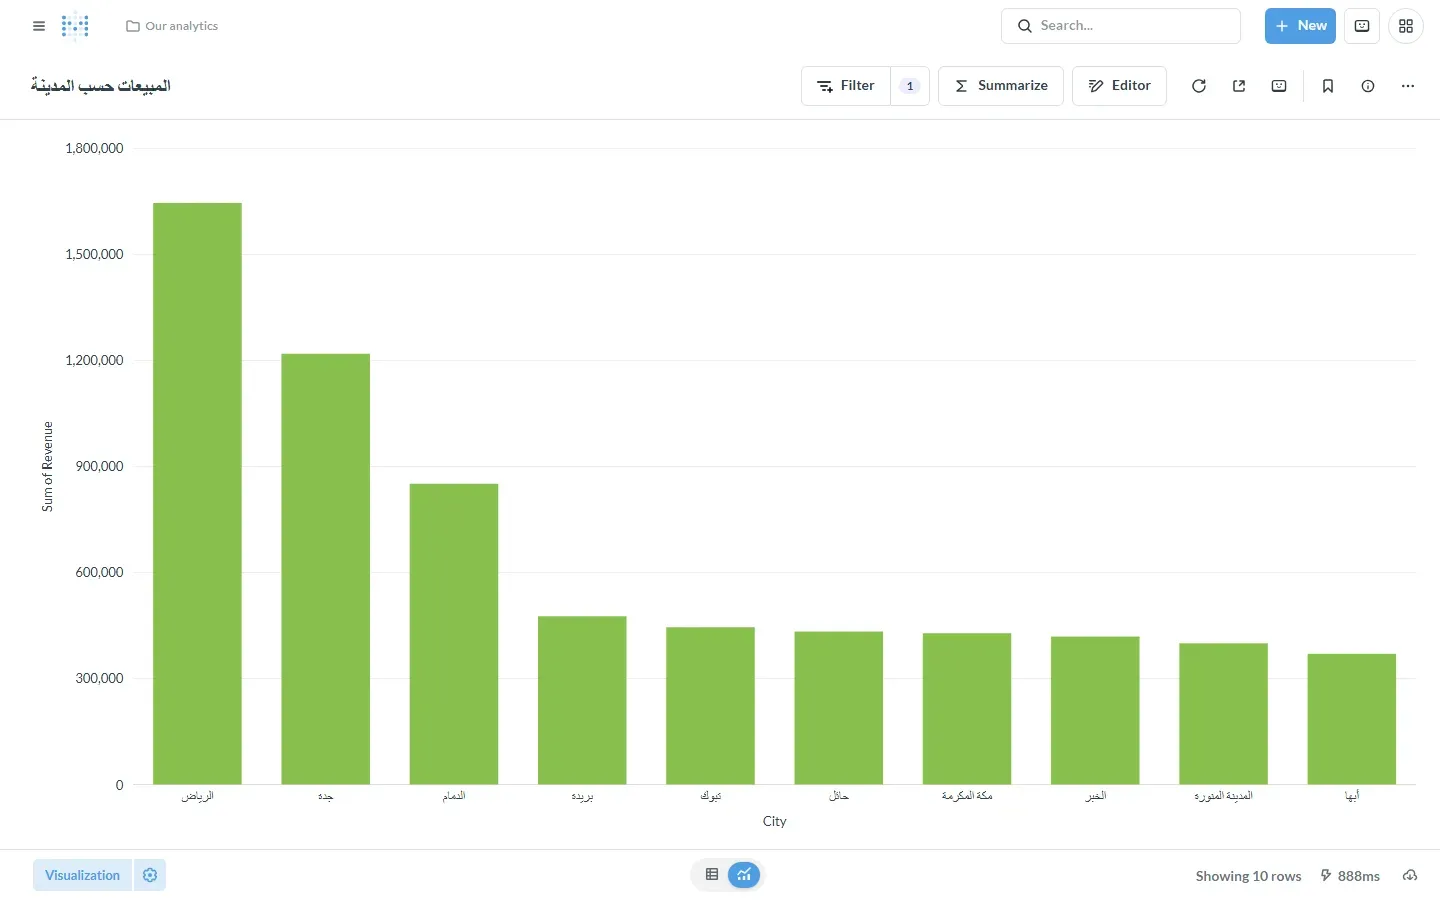Click the Showing 10 rows label
The image size is (1440, 900).
pos(1248,876)
